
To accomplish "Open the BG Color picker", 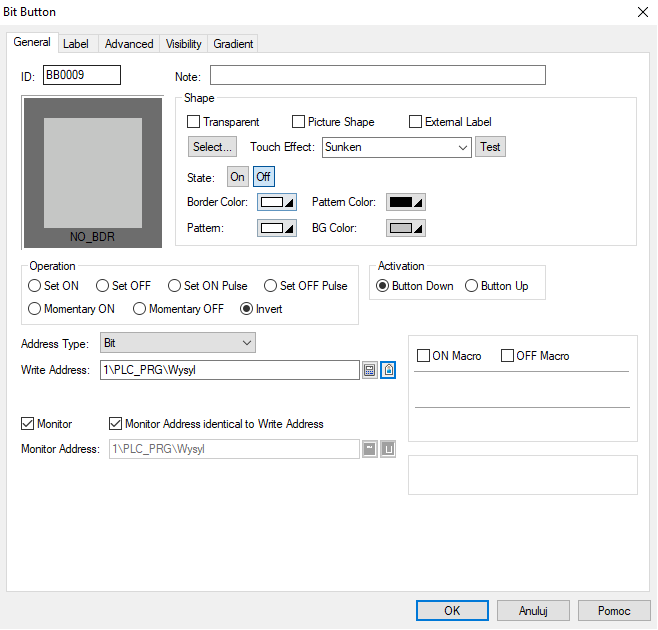I will coord(406,228).
